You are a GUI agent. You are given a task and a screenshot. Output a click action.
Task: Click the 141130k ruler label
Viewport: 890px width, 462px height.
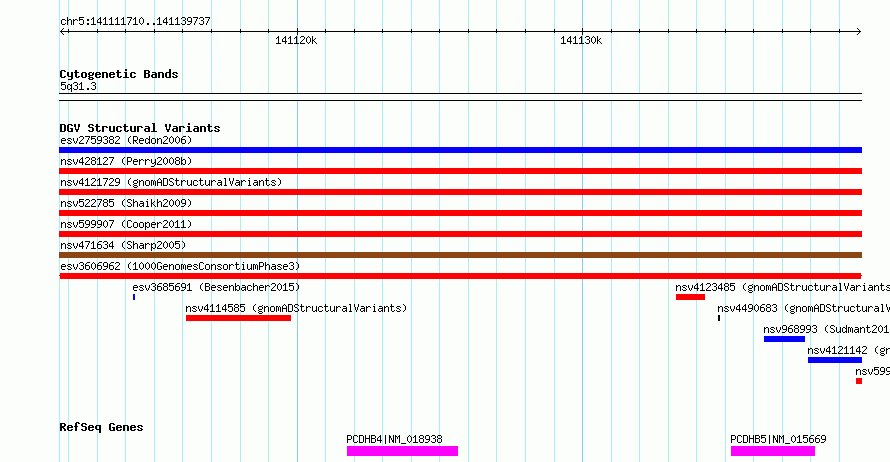(581, 40)
